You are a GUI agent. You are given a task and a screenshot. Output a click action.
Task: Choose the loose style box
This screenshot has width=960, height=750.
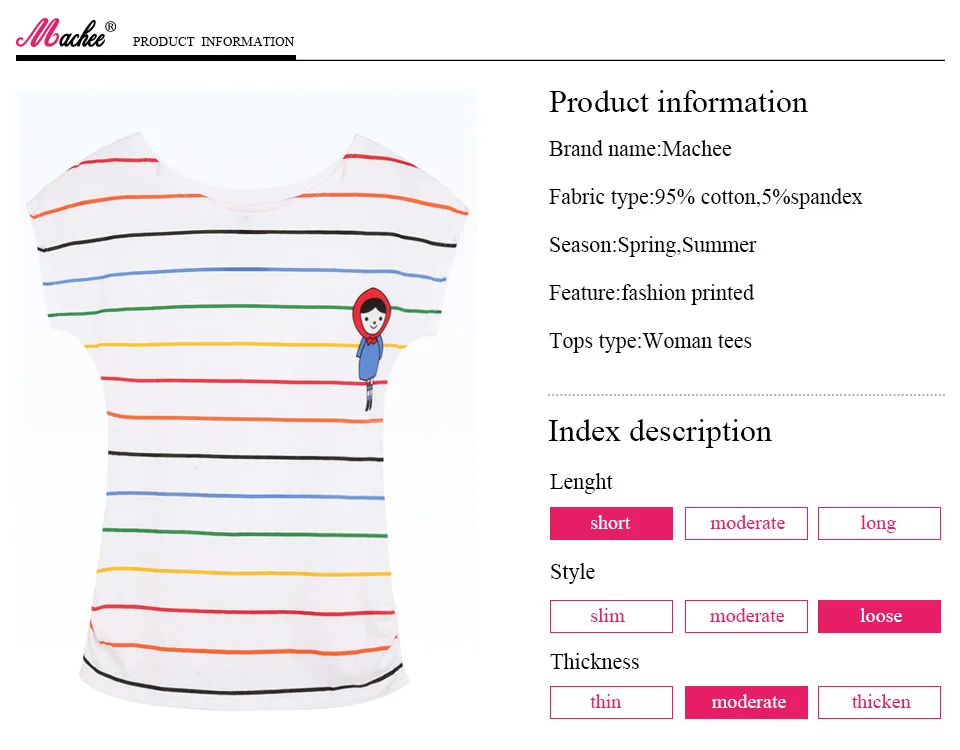coord(879,616)
